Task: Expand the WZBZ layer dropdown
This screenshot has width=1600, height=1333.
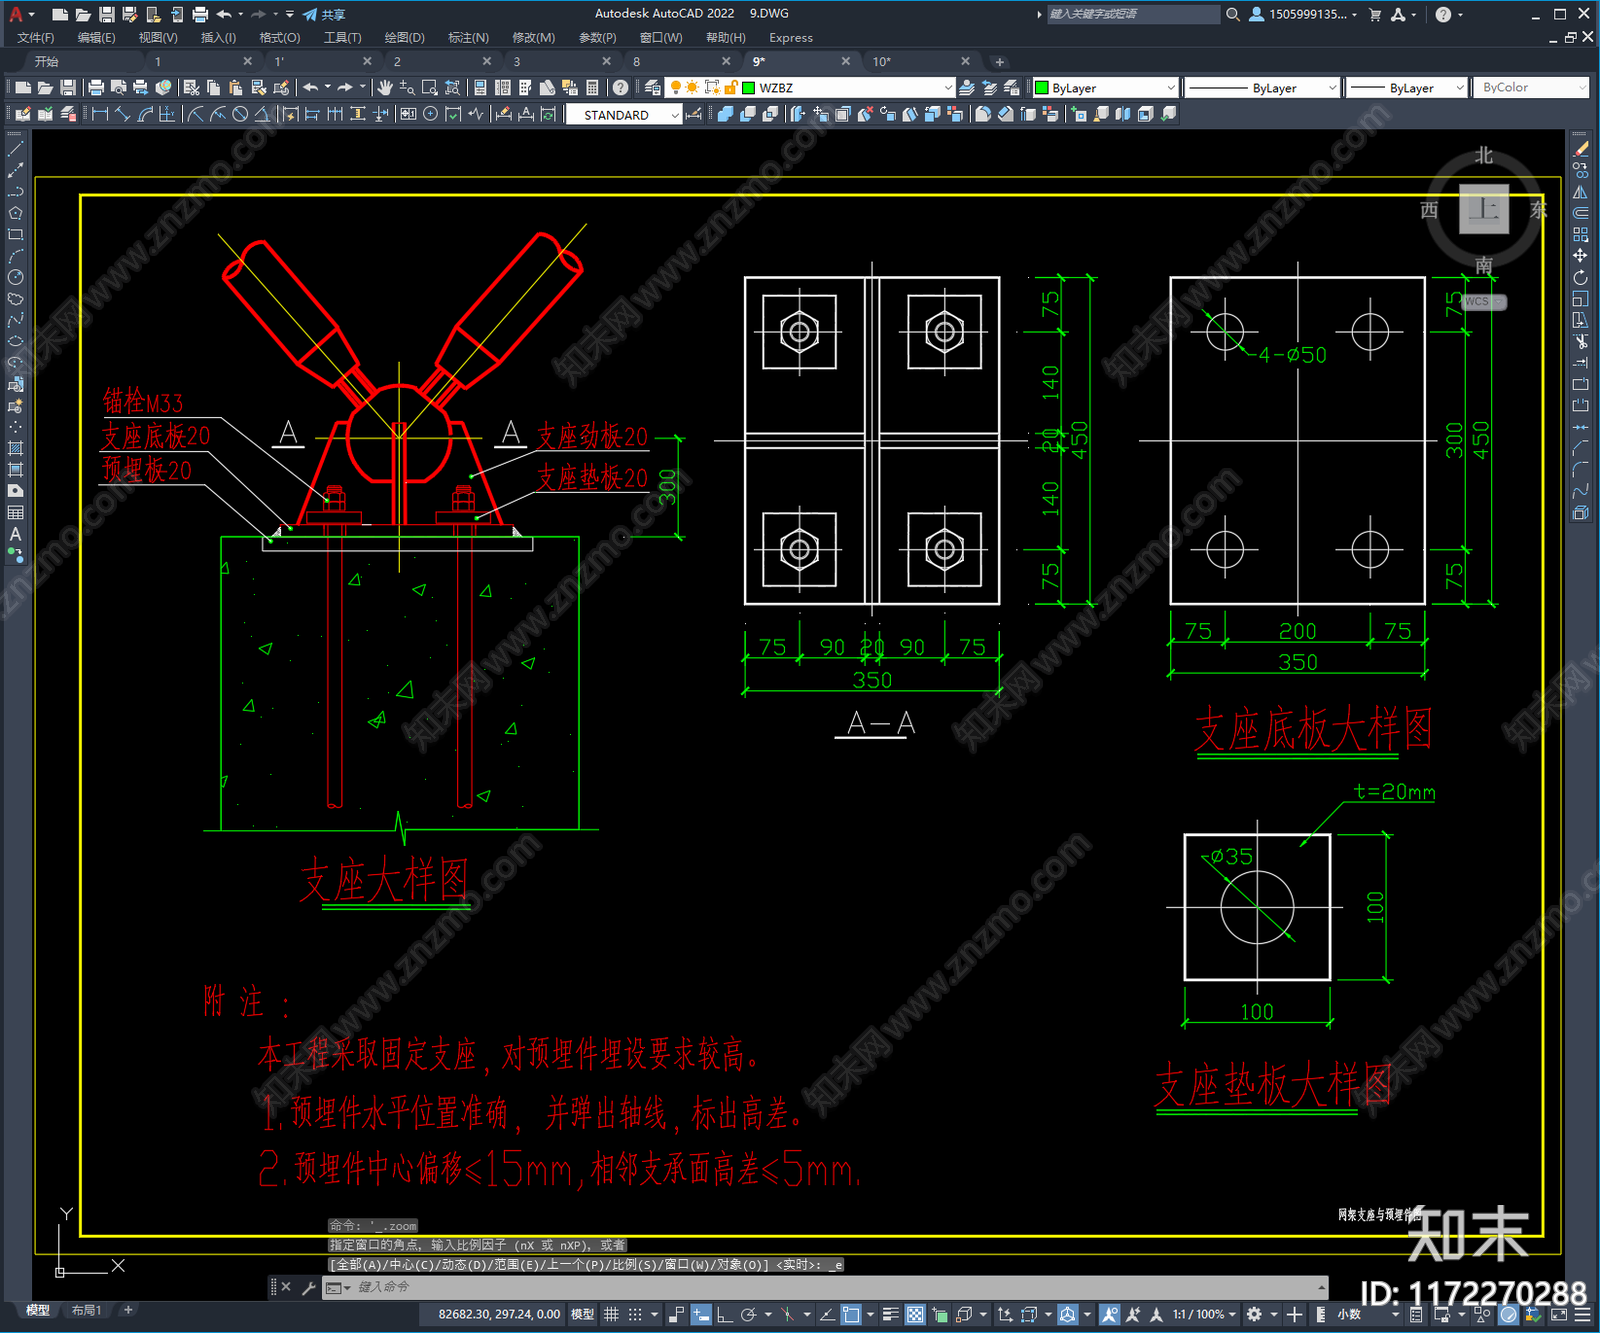Action: tap(947, 88)
